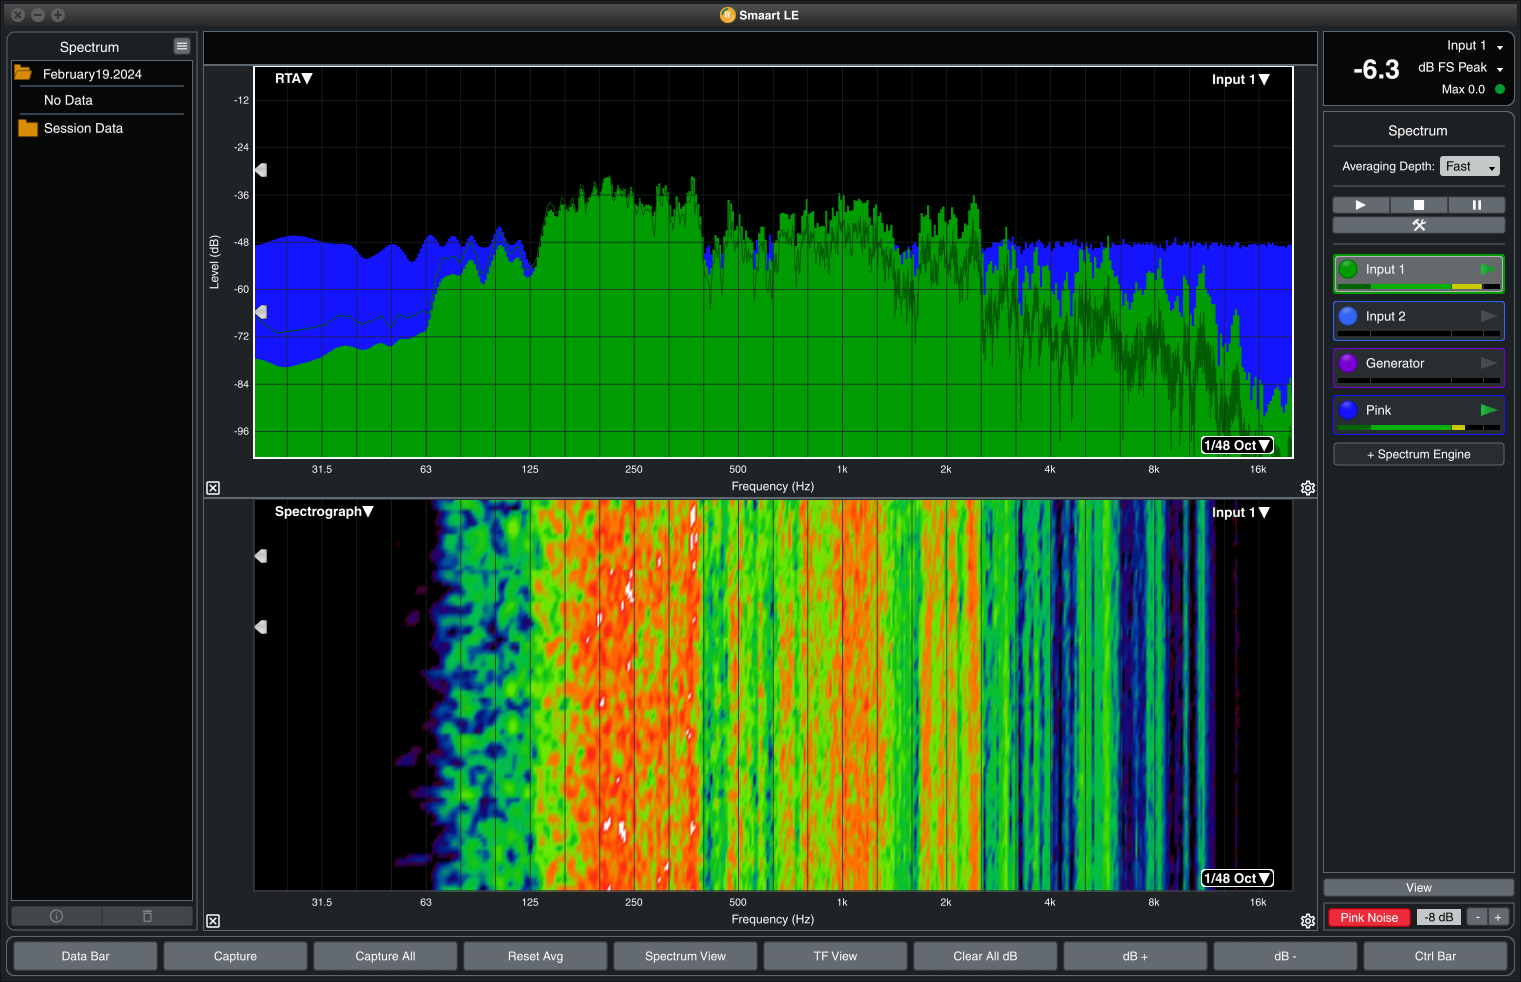Toggle the Data Bar

coord(85,956)
